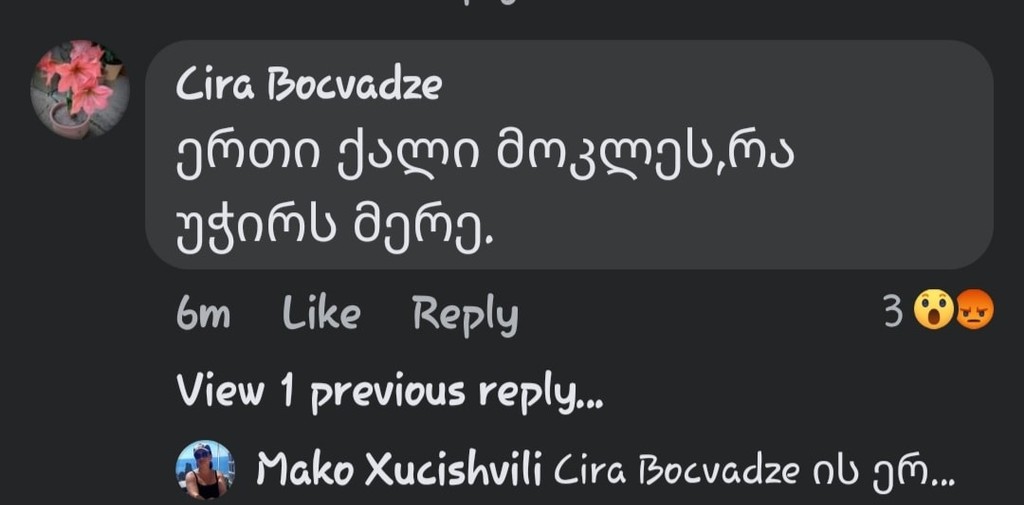This screenshot has width=1024, height=505.
Task: Reply to Cira Bocvadze's comment
Action: 465,316
